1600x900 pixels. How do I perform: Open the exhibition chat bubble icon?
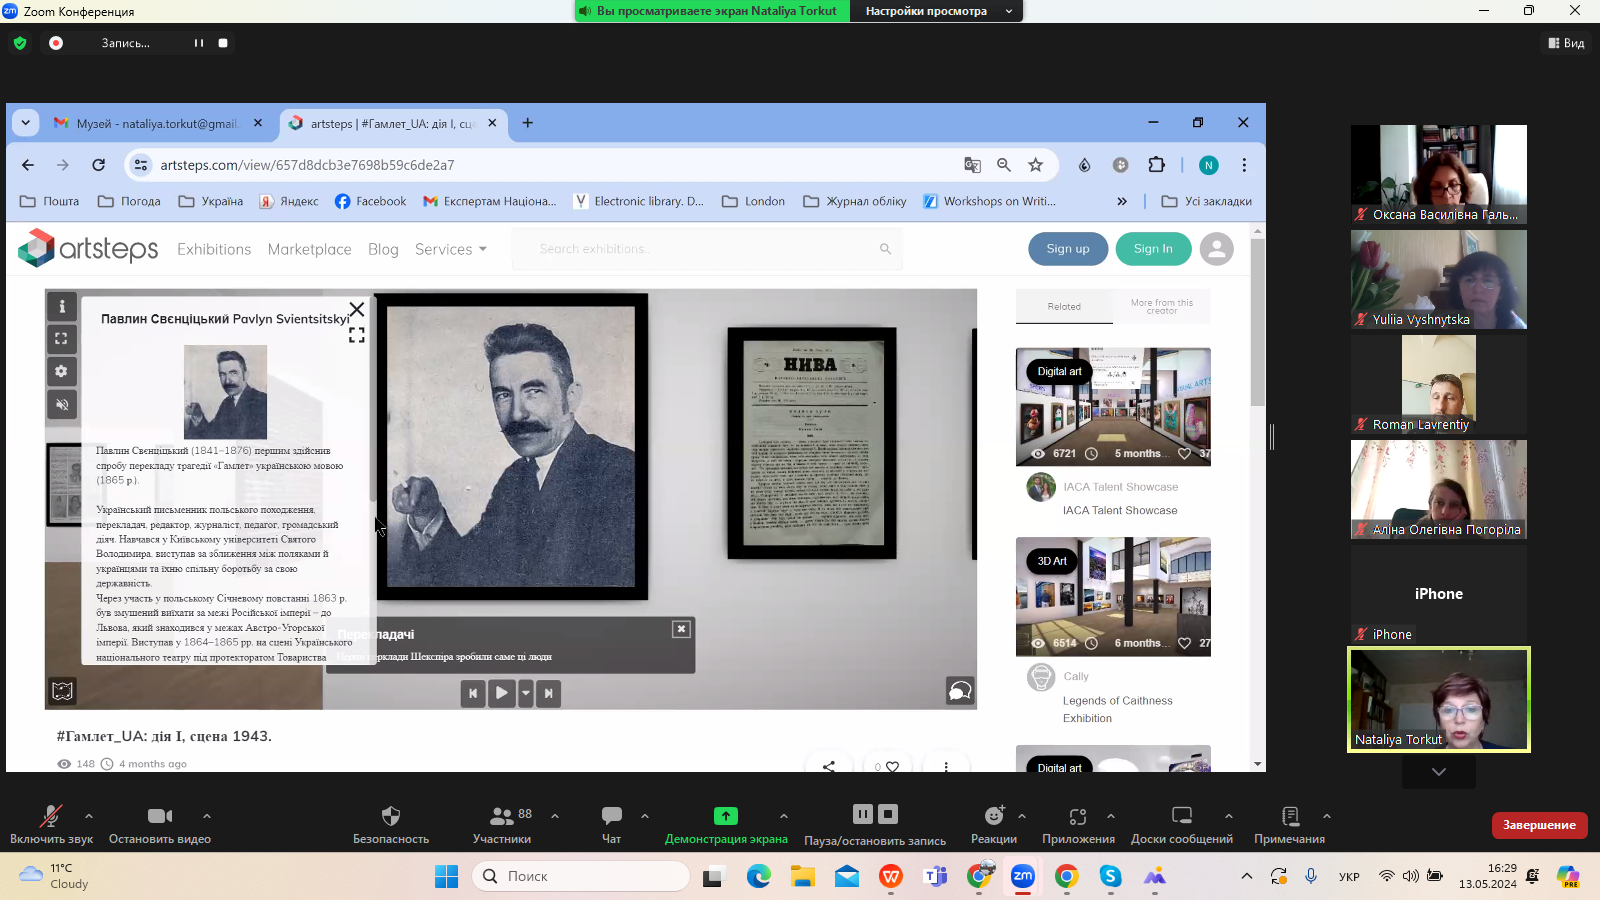tap(959, 690)
